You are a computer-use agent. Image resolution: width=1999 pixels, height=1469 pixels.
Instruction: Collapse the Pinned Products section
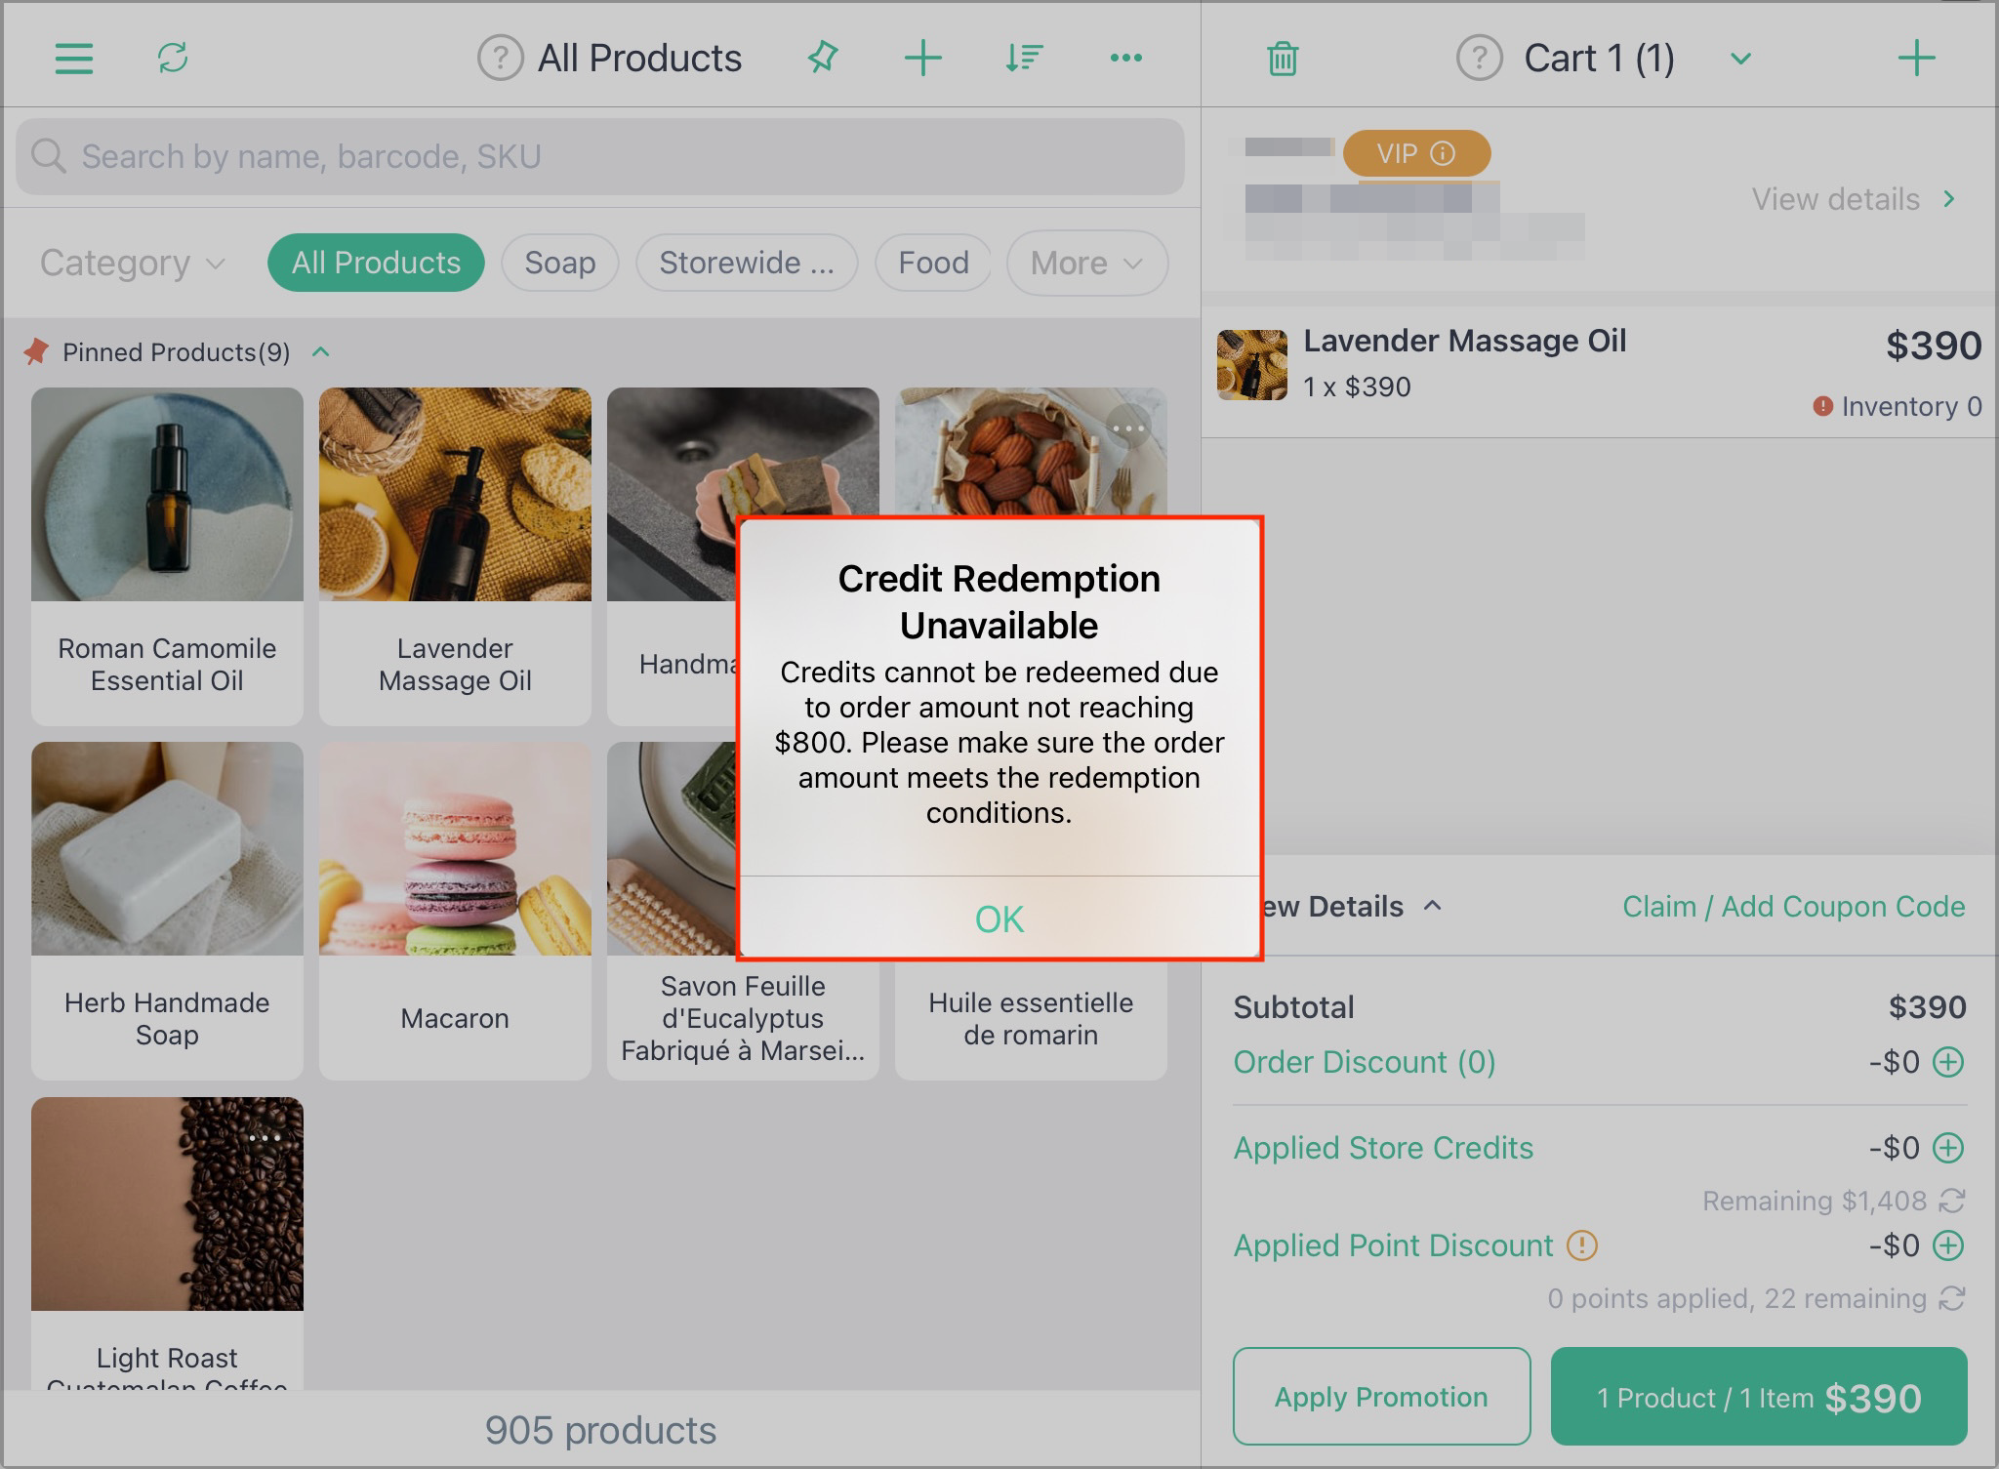pos(321,352)
